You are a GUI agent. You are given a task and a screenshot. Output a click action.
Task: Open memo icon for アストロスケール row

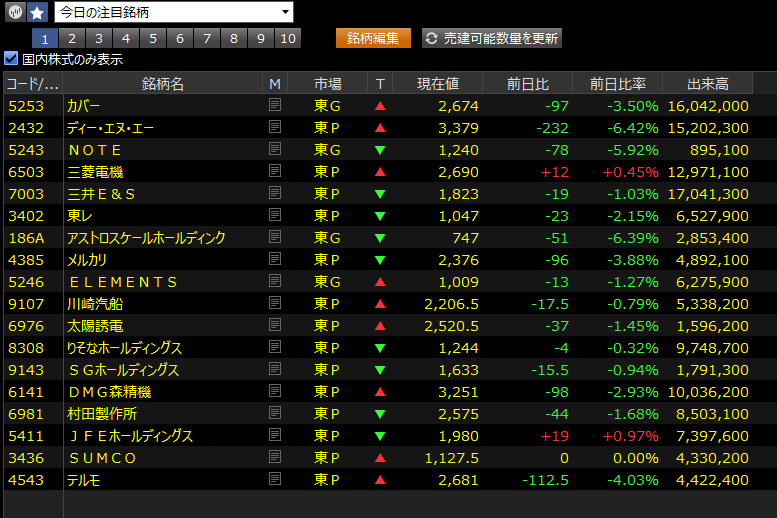tap(275, 237)
